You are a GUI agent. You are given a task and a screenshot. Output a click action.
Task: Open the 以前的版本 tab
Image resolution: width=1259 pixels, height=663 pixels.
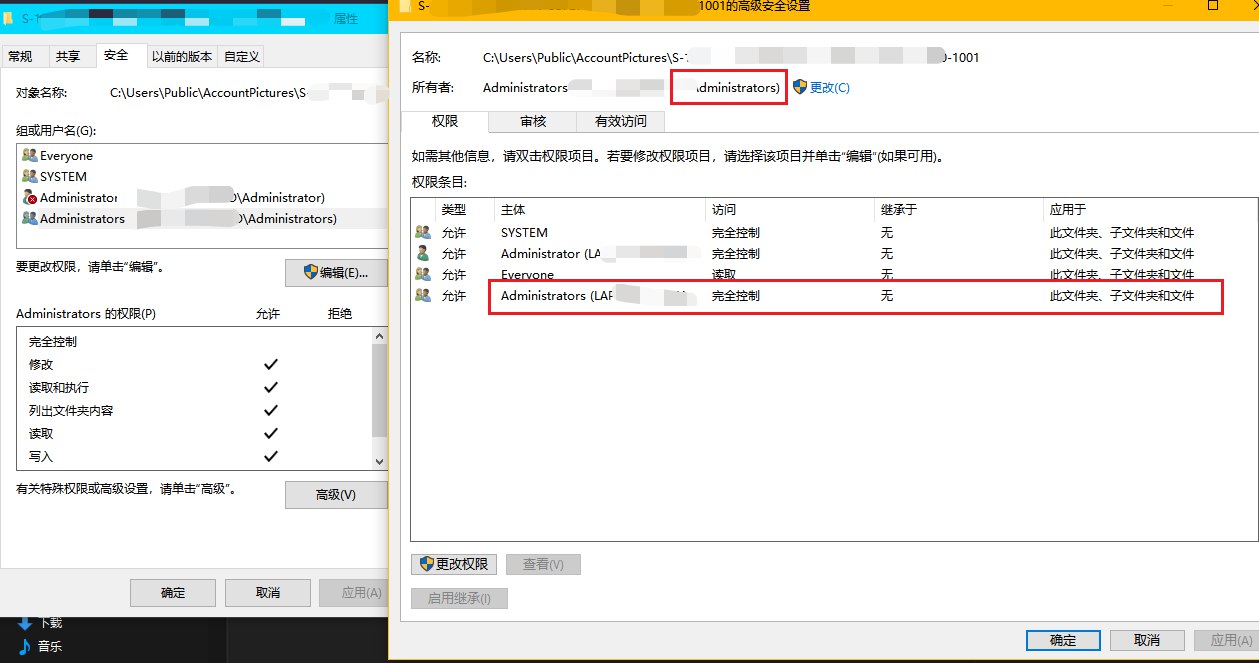[181, 57]
